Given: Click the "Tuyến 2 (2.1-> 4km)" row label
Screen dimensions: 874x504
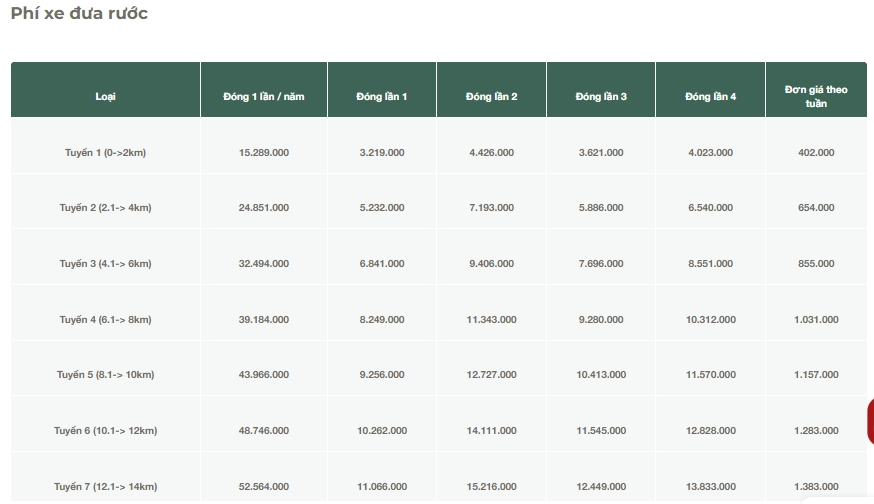Looking at the screenshot, I should [105, 208].
